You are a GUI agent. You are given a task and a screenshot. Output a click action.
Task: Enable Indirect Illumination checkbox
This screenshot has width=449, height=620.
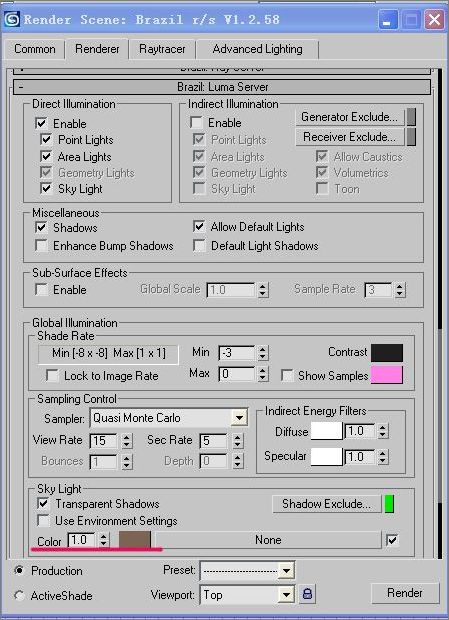click(x=196, y=123)
